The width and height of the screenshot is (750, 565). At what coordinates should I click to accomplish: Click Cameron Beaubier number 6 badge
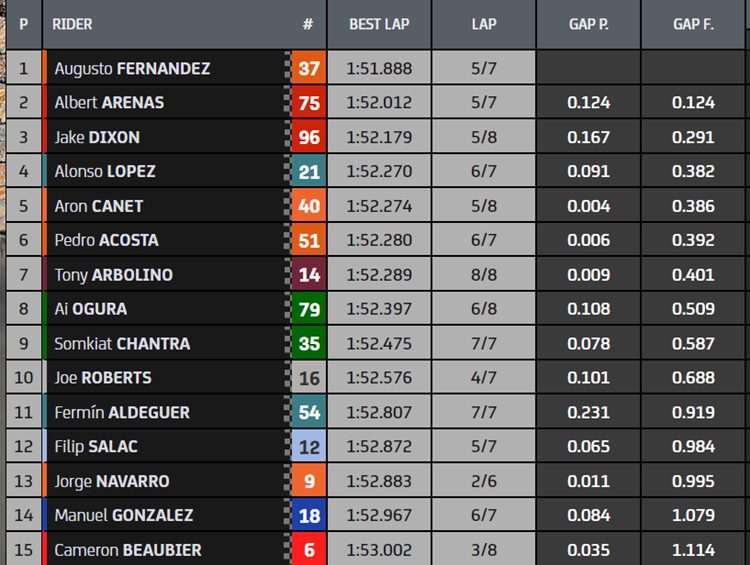point(309,549)
